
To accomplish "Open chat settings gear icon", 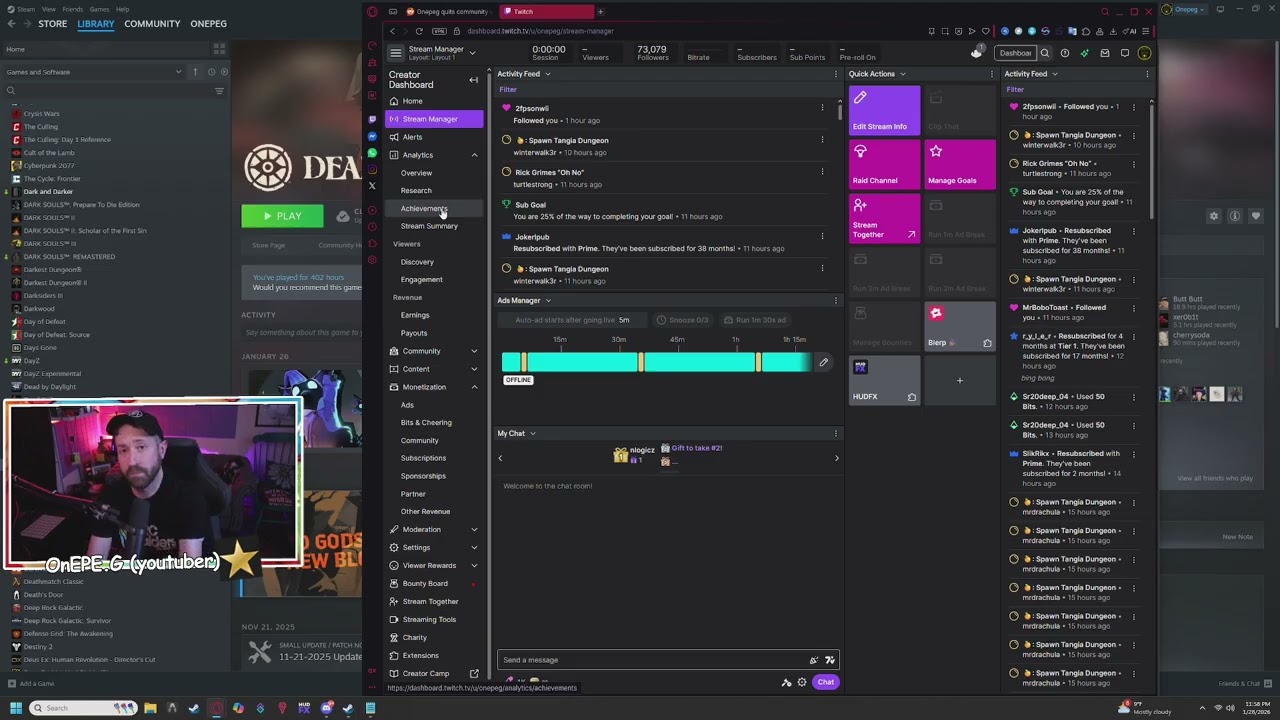I will click(x=802, y=682).
